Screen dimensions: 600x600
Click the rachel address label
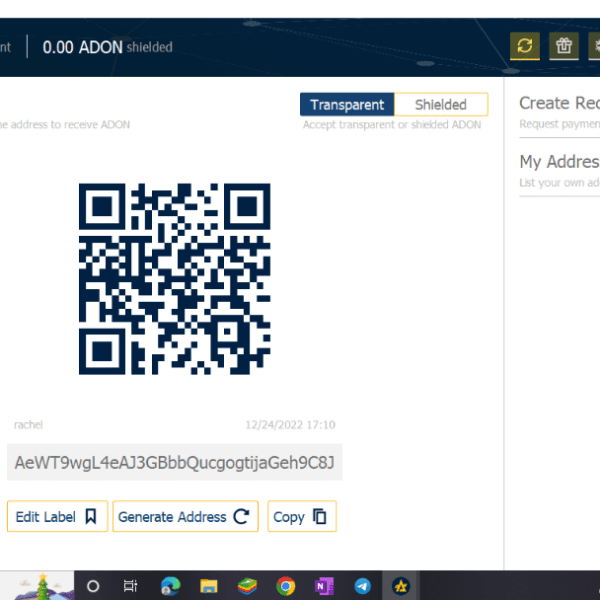[28, 425]
